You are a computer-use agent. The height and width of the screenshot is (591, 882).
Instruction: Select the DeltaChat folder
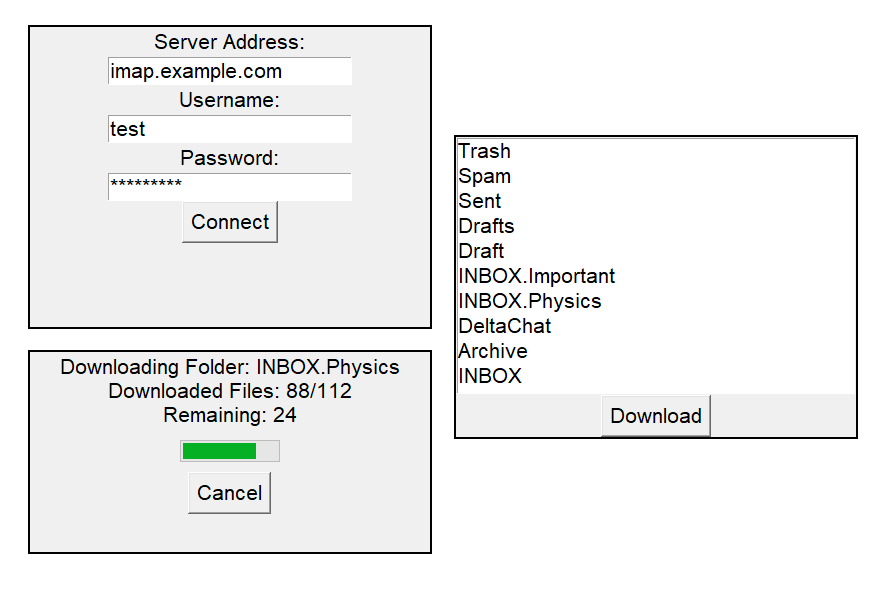click(501, 326)
